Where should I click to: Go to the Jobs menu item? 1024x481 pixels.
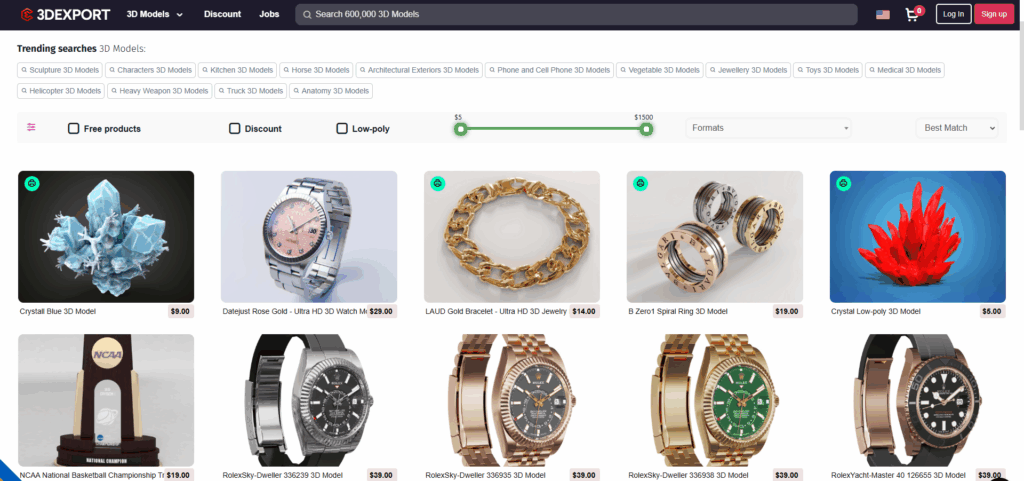point(269,15)
